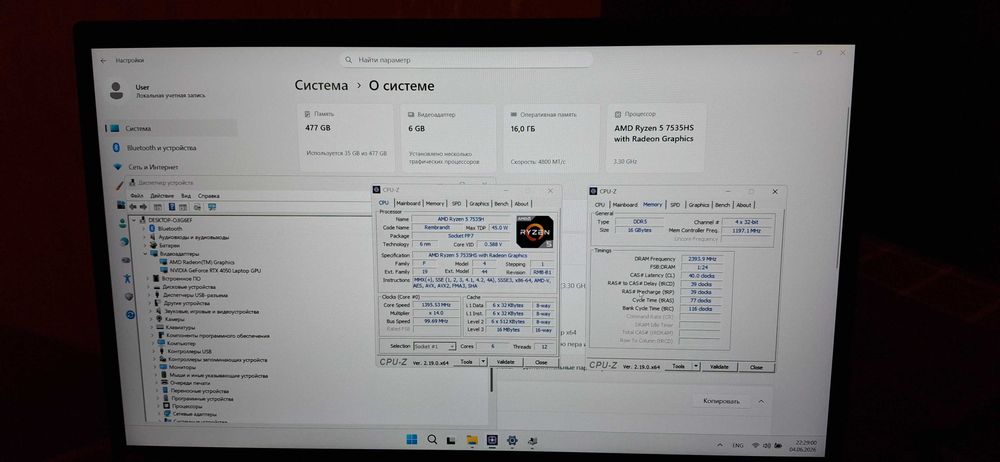1000x462 pixels.
Task: Expand the Мониторы category
Action: coord(155,368)
